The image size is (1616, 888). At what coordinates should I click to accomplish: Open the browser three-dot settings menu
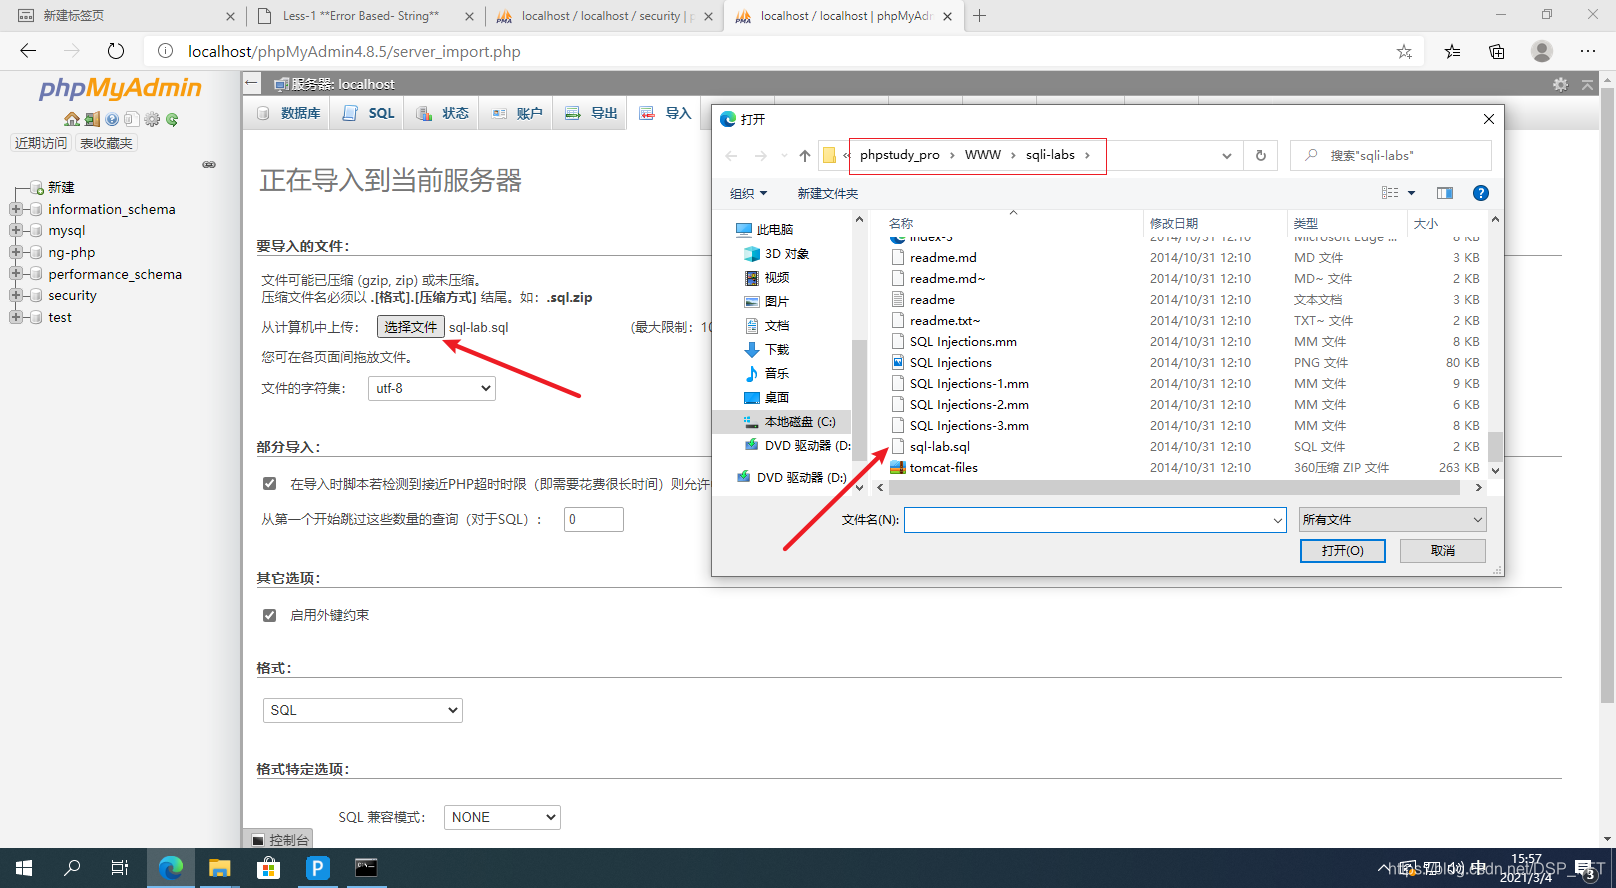[1588, 51]
